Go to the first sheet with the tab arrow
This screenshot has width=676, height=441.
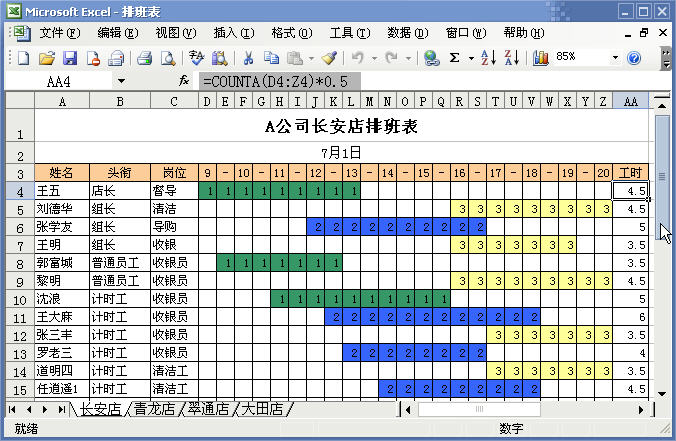coord(12,409)
